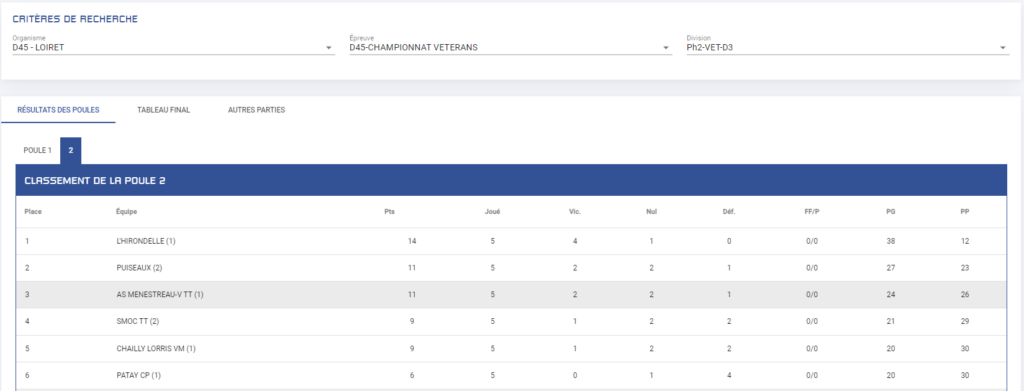Click the Organisme dropdown arrow
This screenshot has width=1024, height=391.
coord(329,48)
